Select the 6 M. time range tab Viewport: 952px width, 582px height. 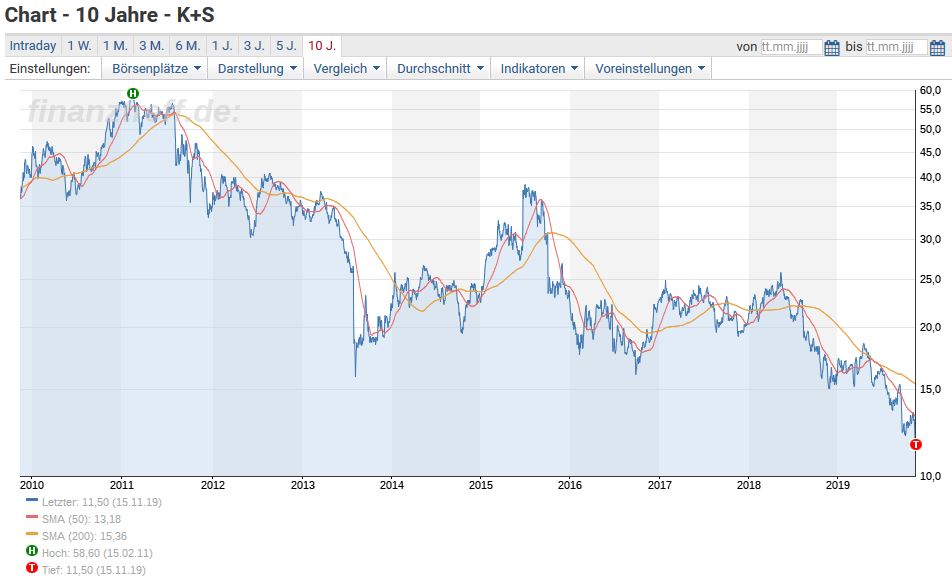pos(188,46)
